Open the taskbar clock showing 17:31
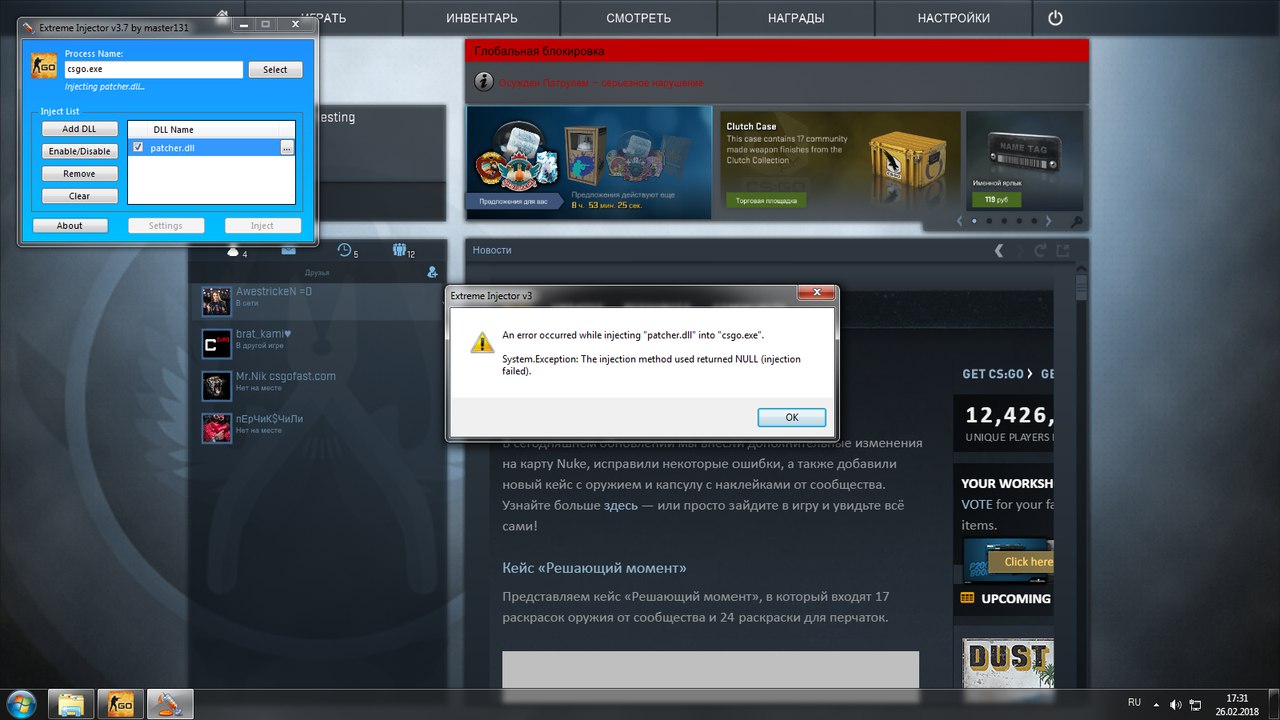Image resolution: width=1280 pixels, height=720 pixels. click(1238, 704)
